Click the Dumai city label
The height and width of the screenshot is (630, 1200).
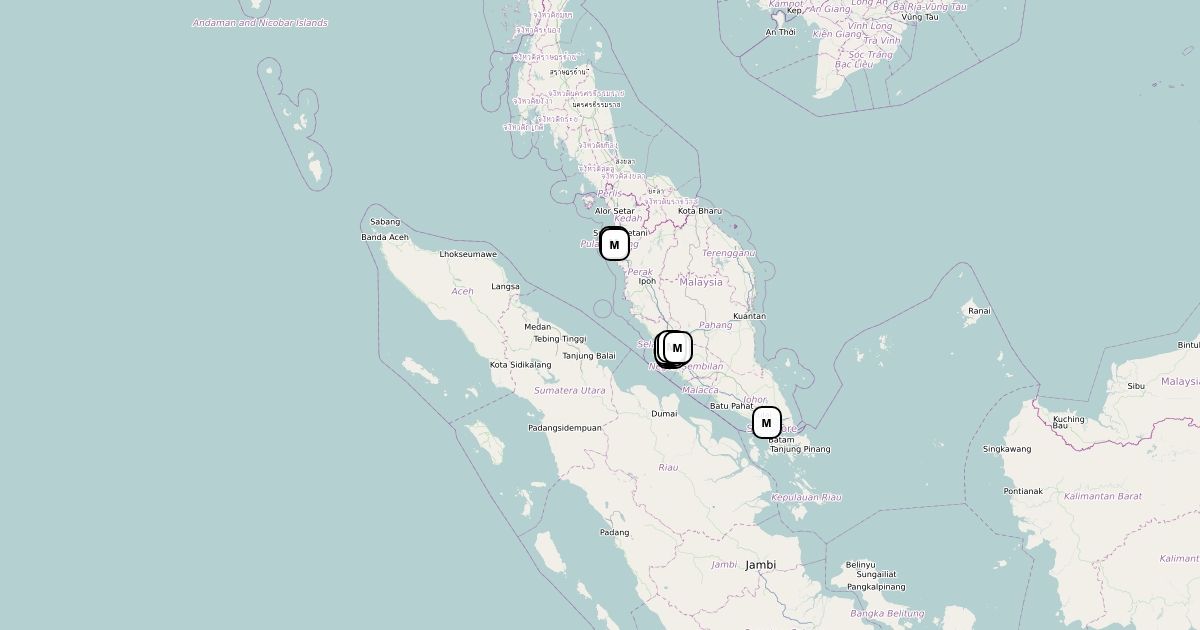pyautogui.click(x=664, y=413)
